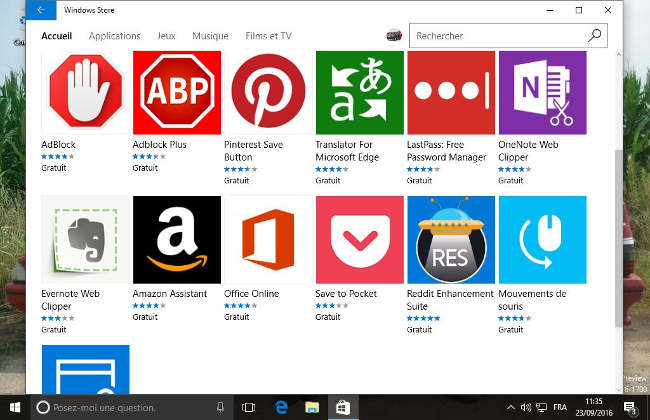
Task: Maximize the Windows Store window
Action: (579, 10)
